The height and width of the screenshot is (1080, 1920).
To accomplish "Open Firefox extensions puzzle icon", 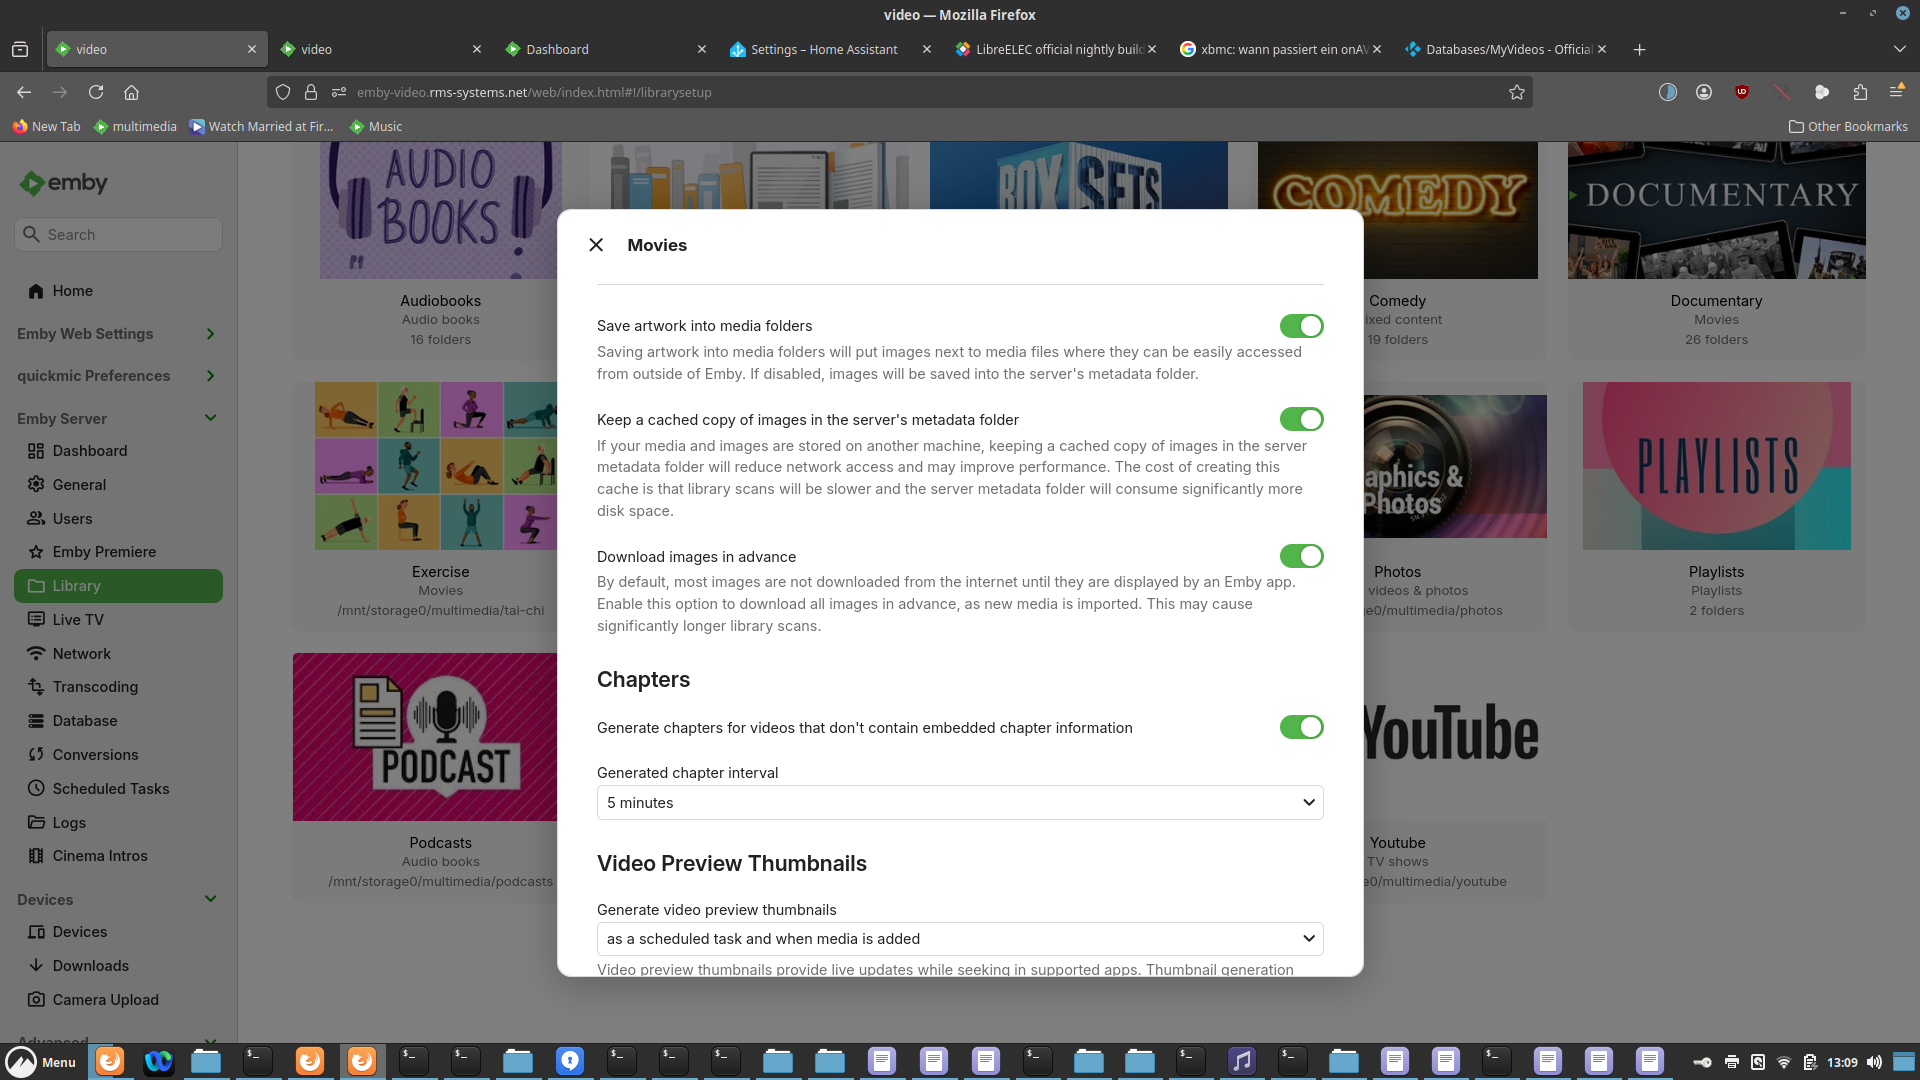I will (1860, 92).
